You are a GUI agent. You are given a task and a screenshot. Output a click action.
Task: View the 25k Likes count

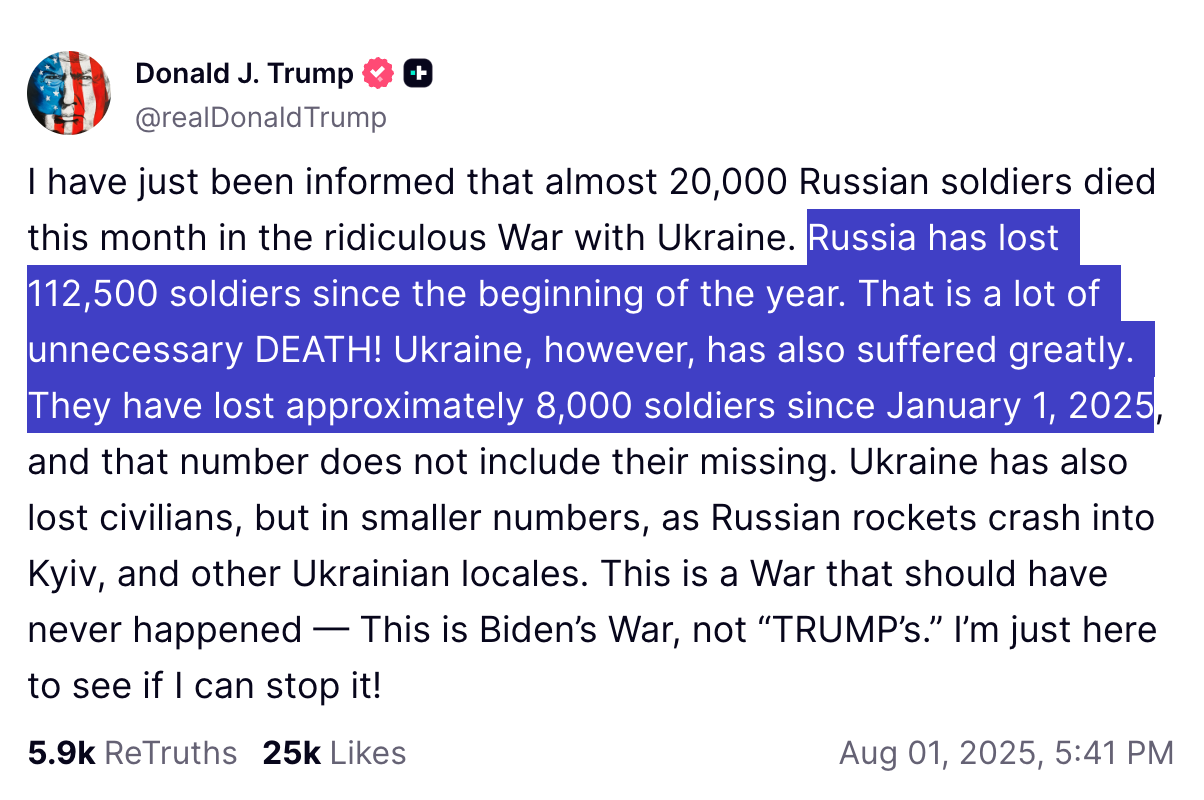[291, 753]
